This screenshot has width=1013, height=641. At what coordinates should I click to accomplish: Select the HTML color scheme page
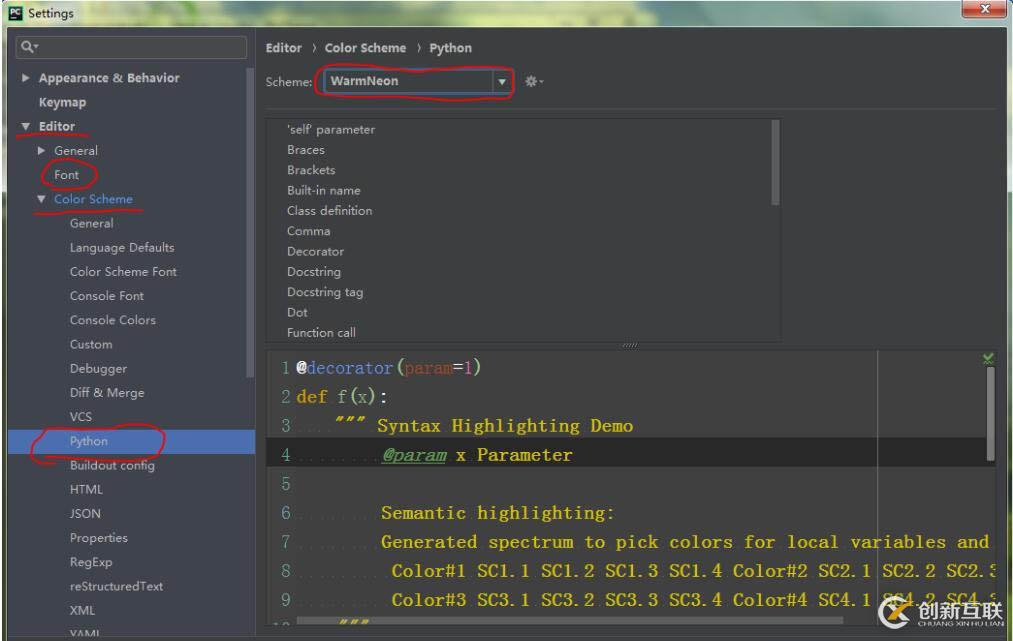click(87, 489)
